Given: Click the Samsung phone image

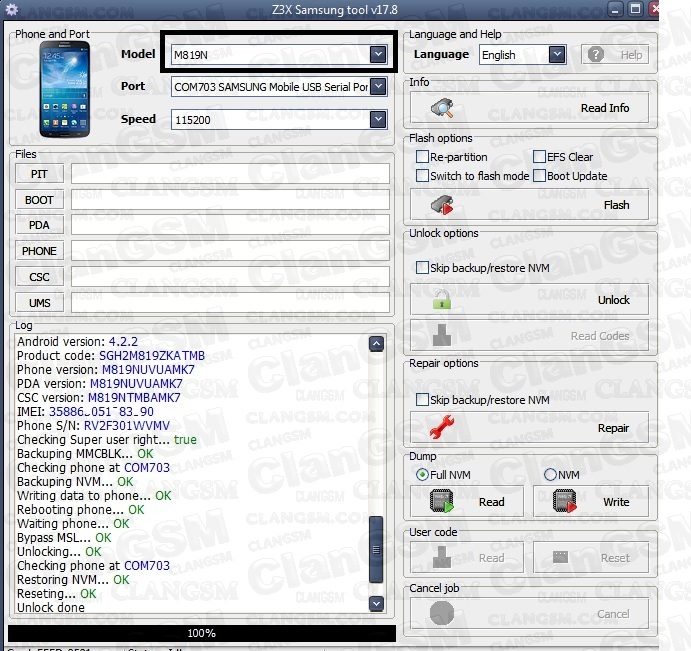Looking at the screenshot, I should pos(65,89).
